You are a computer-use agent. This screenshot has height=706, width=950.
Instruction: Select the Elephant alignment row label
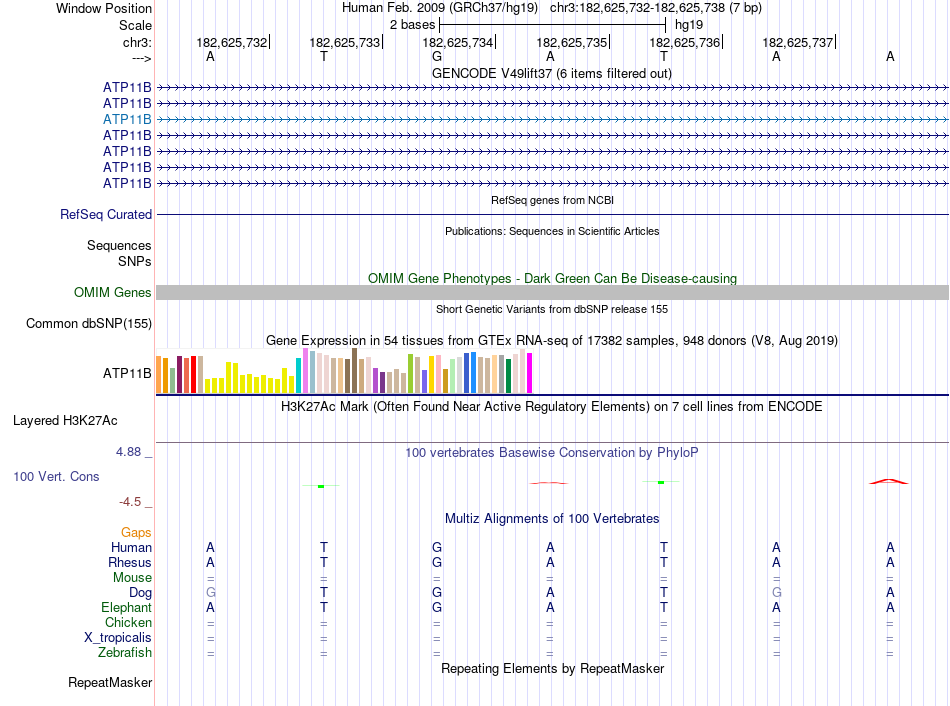tap(126, 607)
